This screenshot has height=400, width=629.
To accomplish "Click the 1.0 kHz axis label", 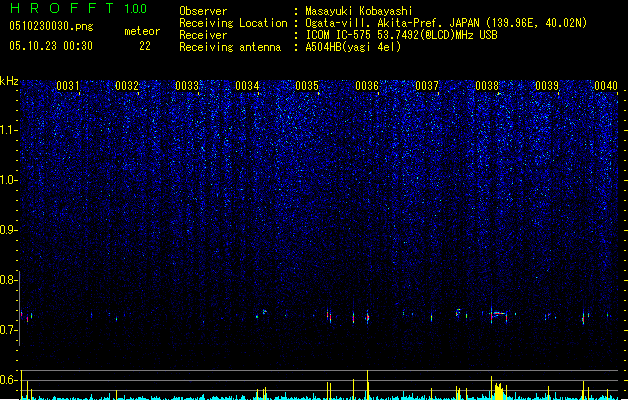I will click(9, 180).
